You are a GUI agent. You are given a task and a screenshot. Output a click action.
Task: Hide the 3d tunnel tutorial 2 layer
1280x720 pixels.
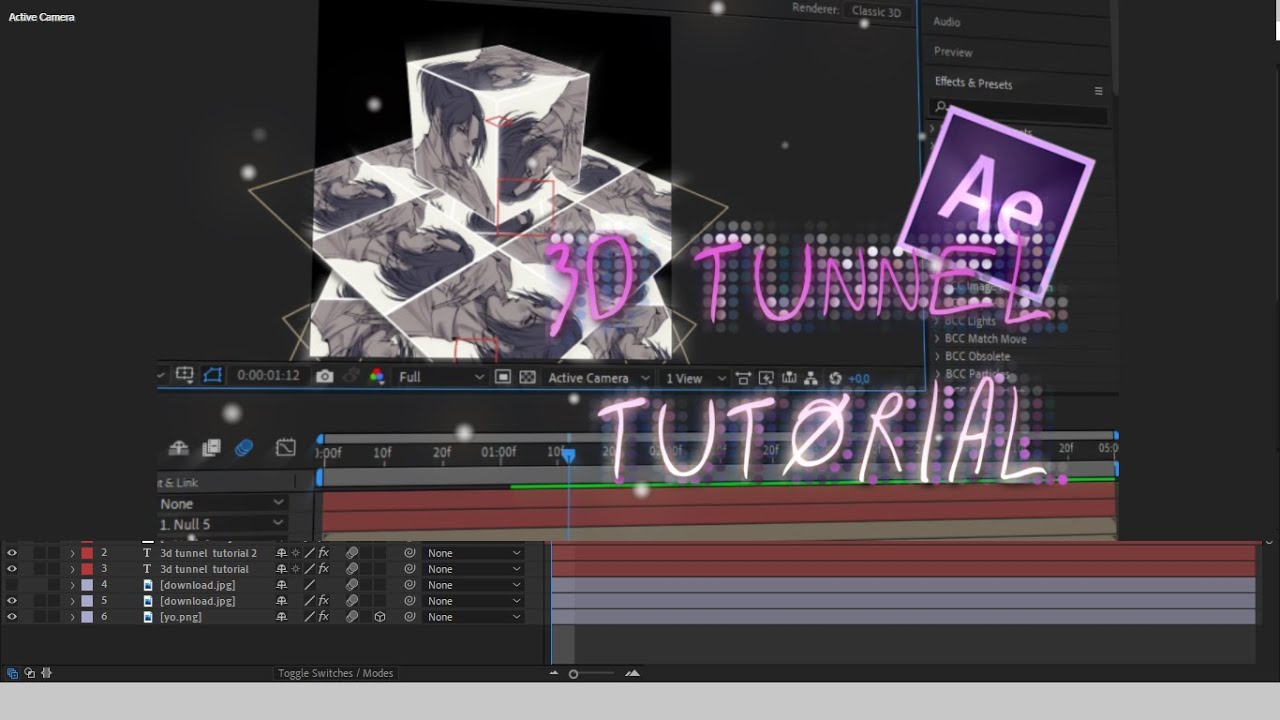click(12, 553)
